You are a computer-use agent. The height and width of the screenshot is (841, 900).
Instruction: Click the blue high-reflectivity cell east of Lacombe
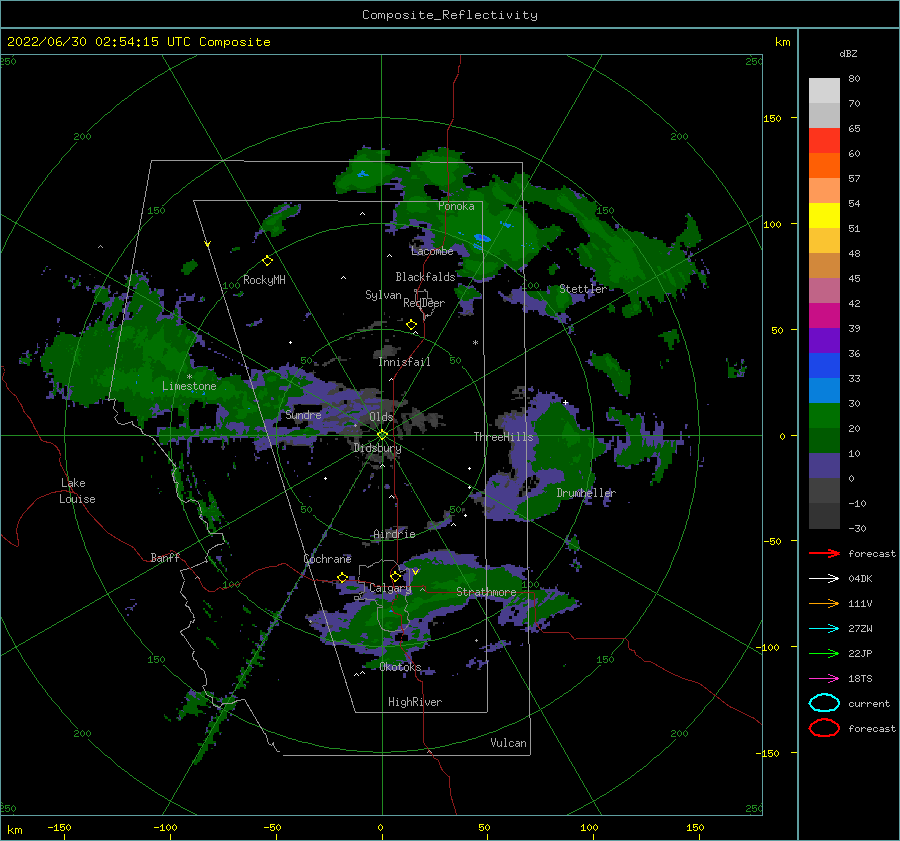coord(482,237)
